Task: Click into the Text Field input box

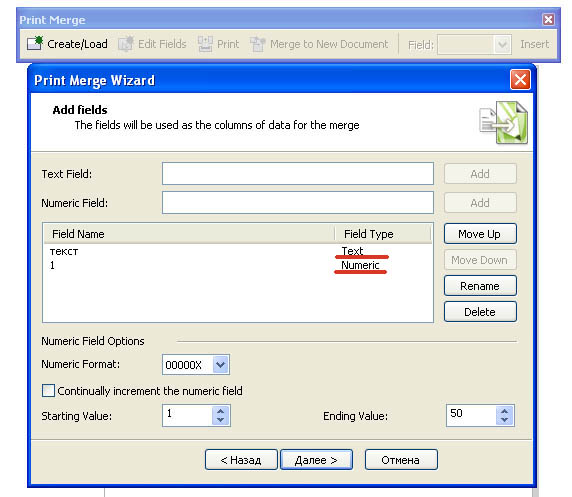Action: 298,174
